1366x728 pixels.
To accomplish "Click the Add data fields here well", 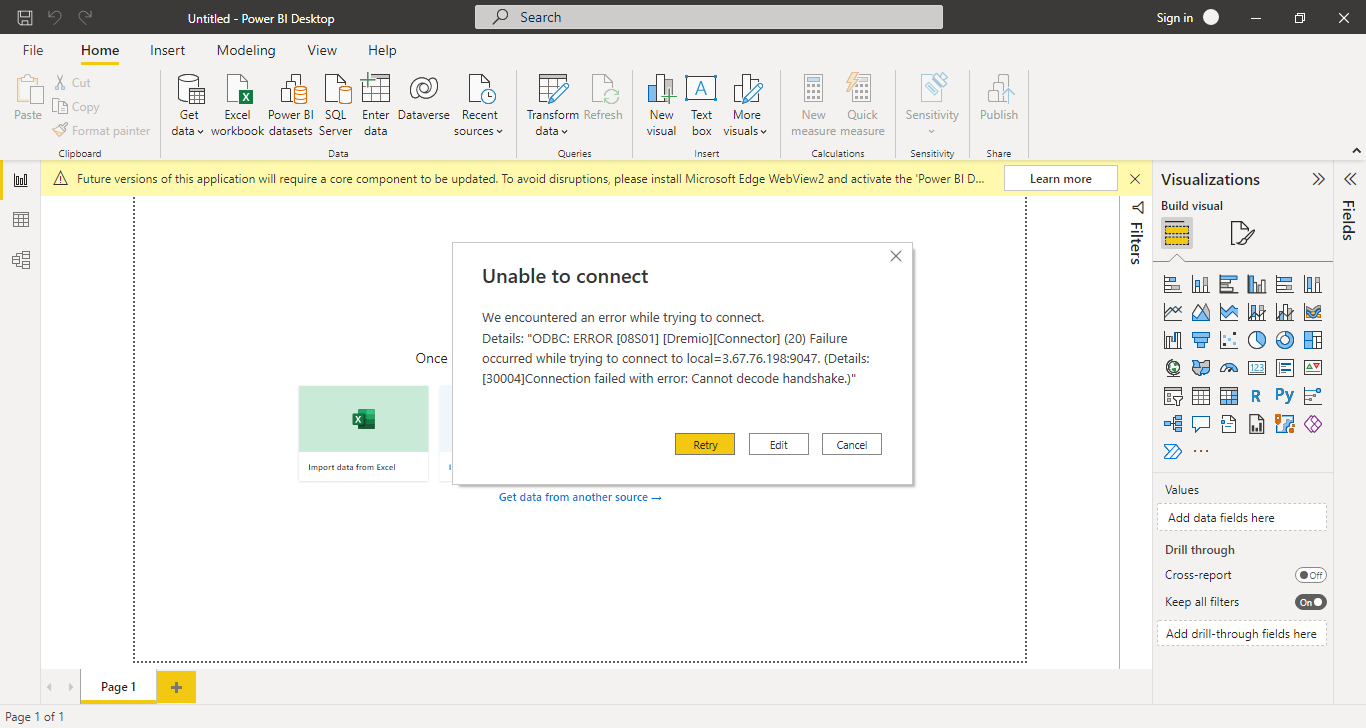I will [1242, 517].
